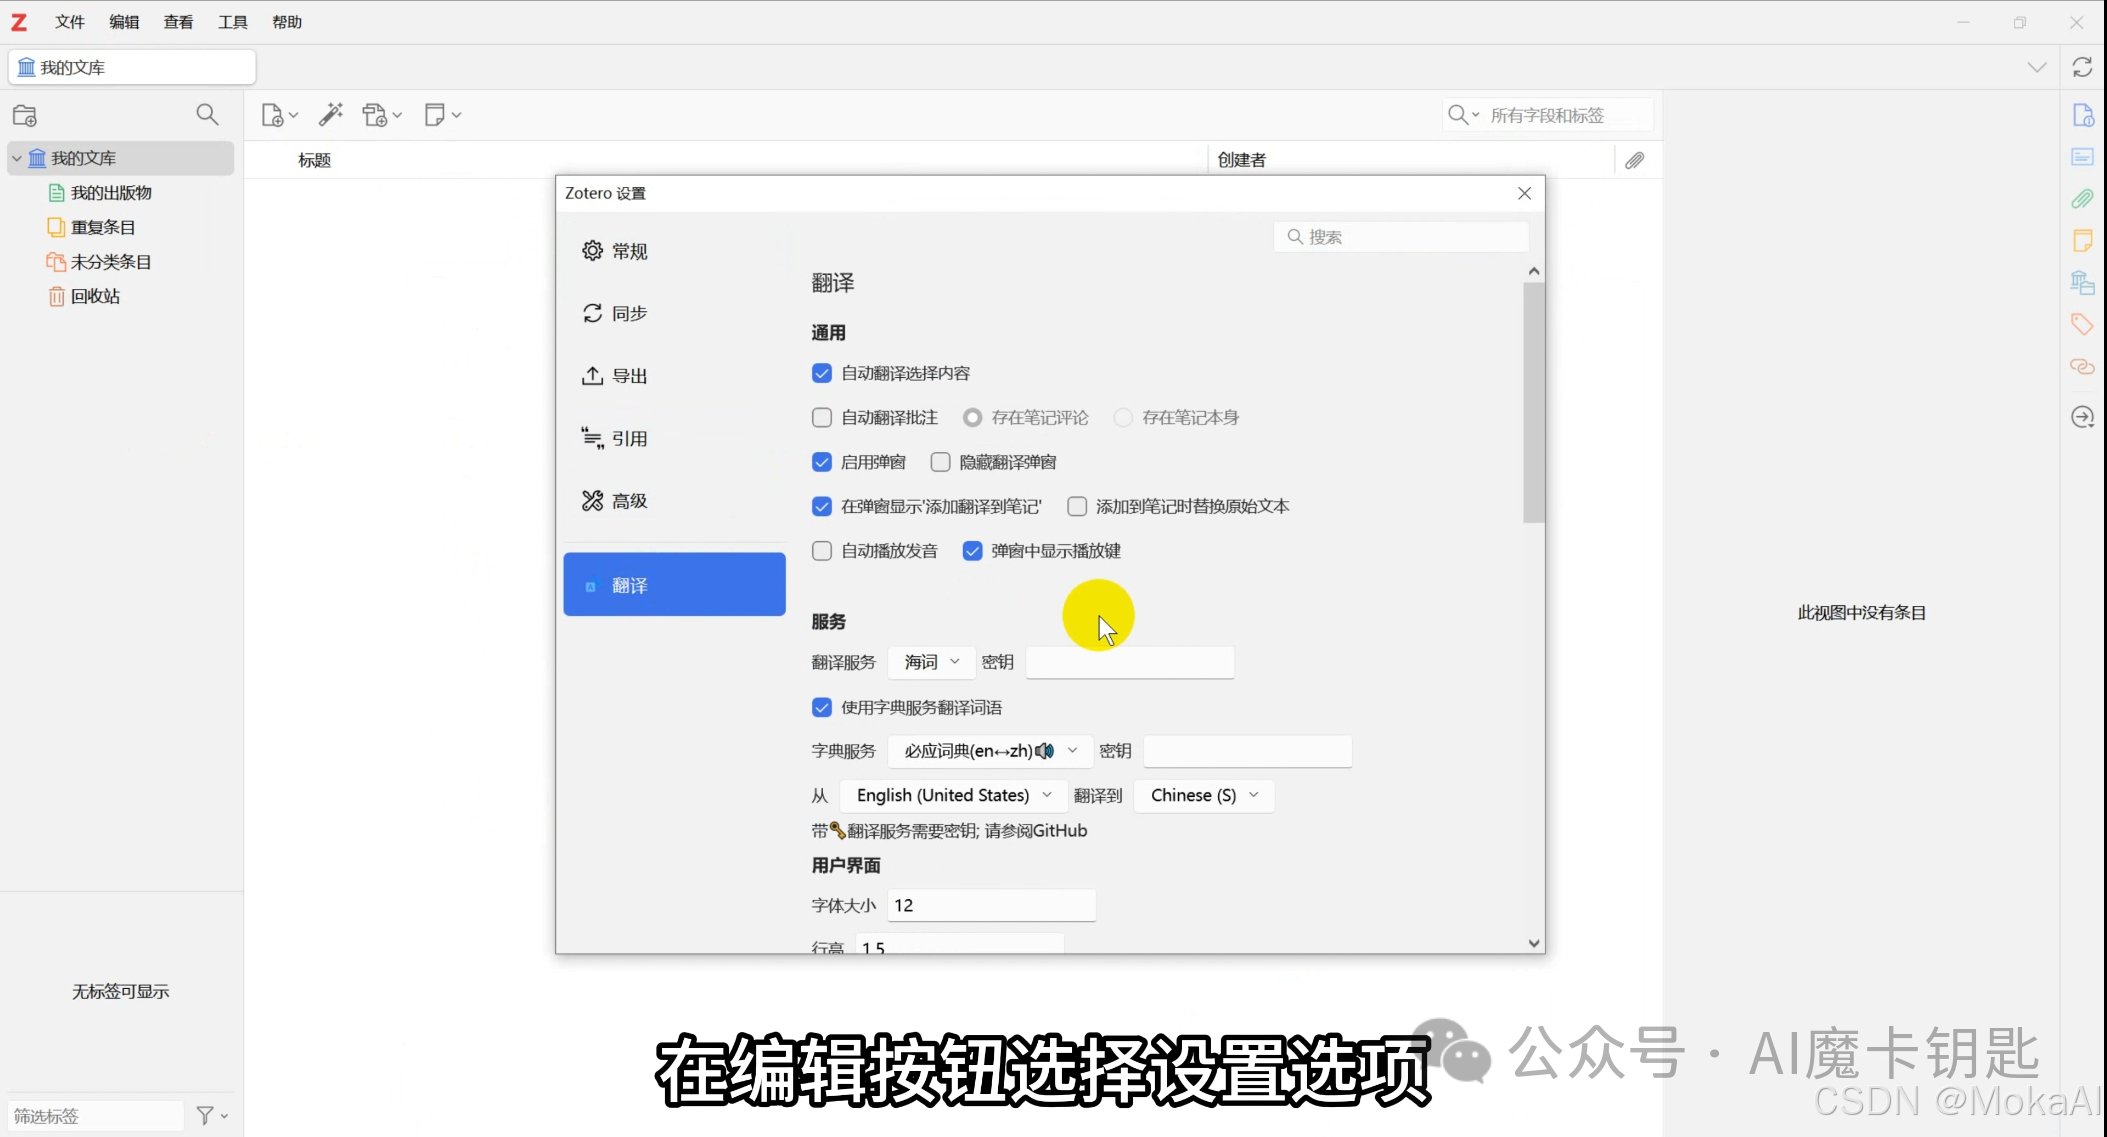Enable the 自动翻译批注 checkbox
Image resolution: width=2107 pixels, height=1137 pixels.
[x=821, y=417]
